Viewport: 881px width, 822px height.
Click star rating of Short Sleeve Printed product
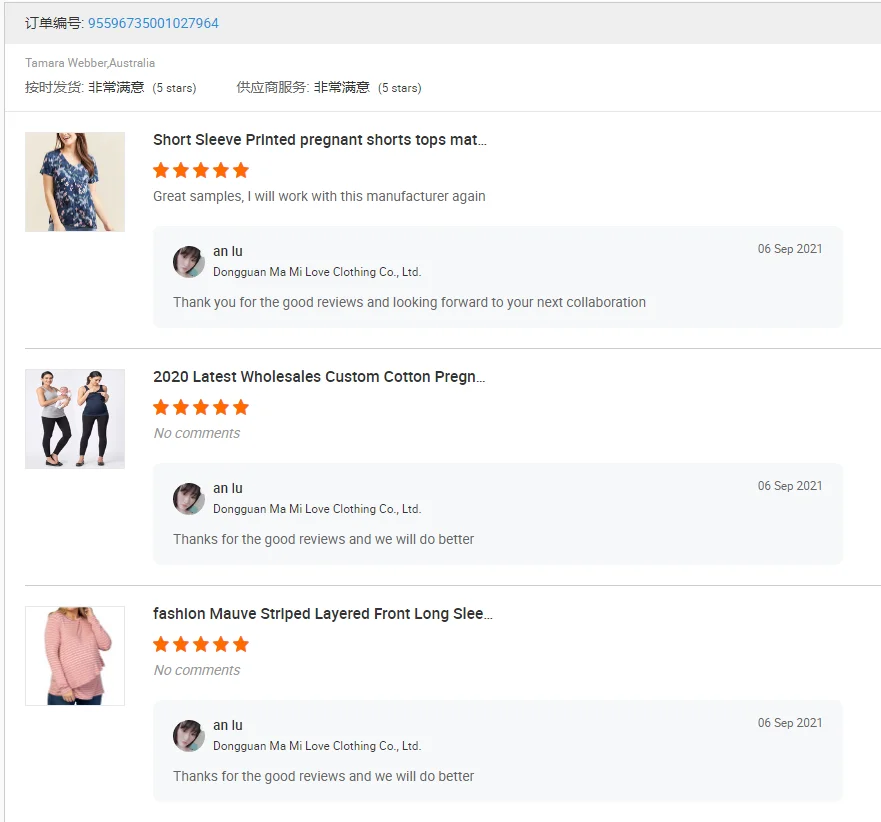point(201,170)
